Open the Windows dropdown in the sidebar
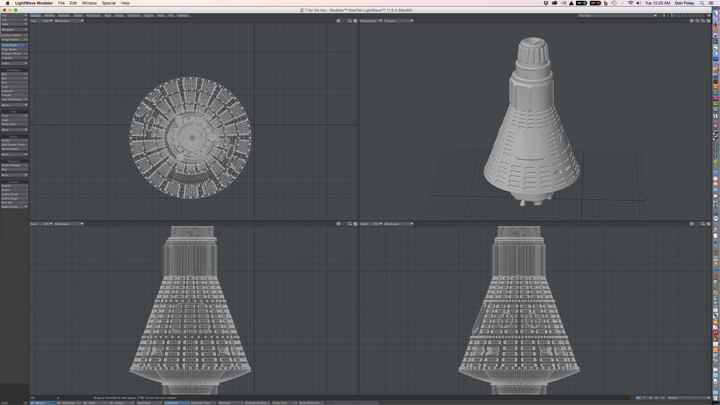Viewport: 720px width, 405px height. click(x=14, y=29)
